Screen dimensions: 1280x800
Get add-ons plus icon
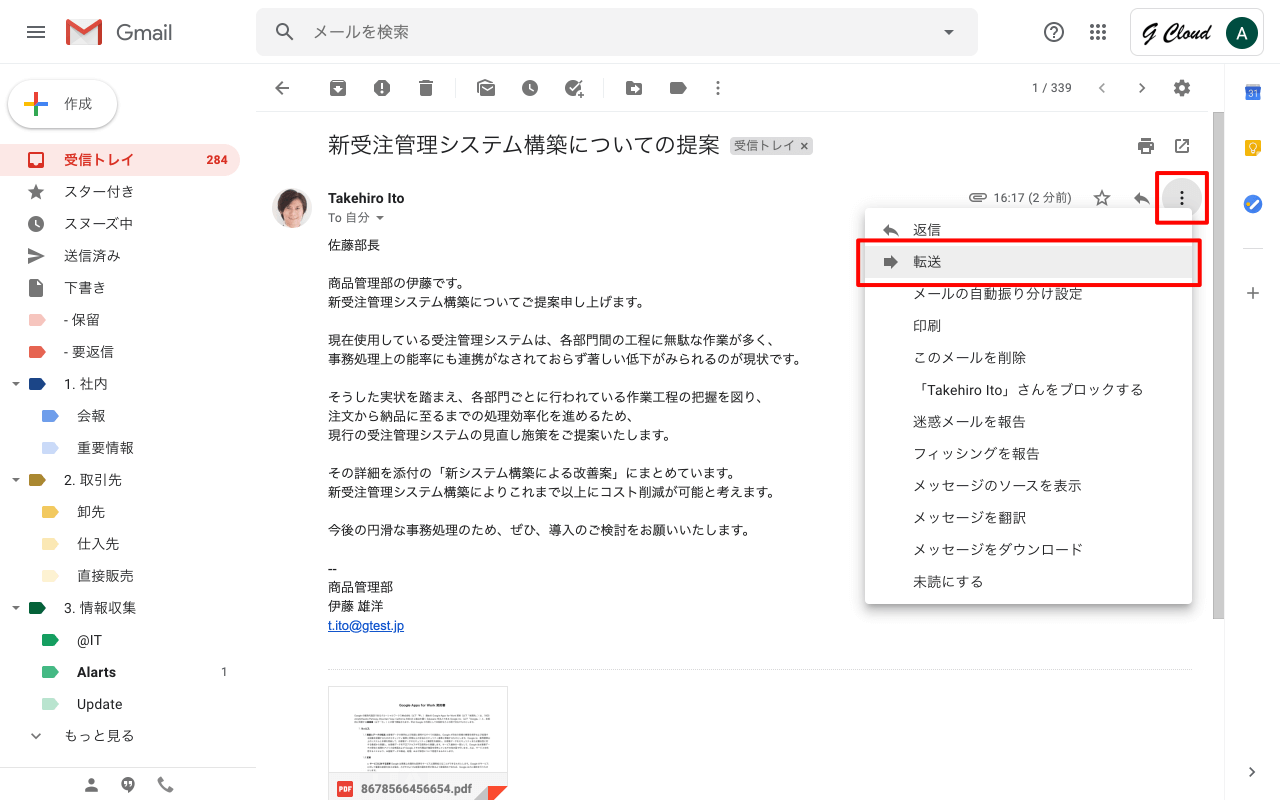(x=1252, y=293)
